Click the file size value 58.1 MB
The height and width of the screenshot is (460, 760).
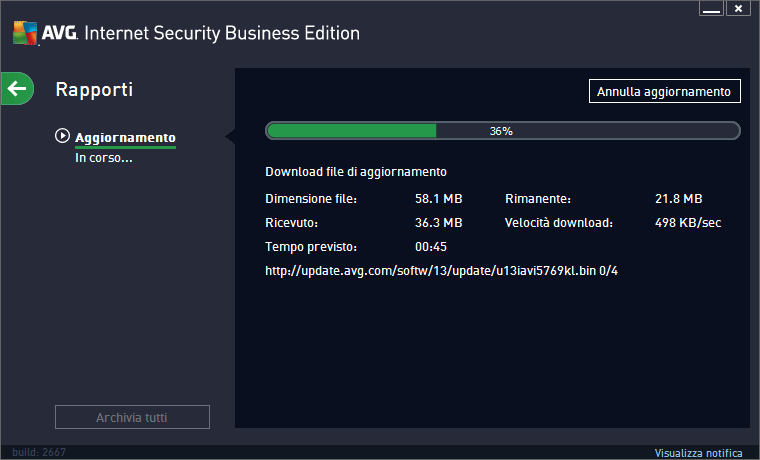point(439,199)
